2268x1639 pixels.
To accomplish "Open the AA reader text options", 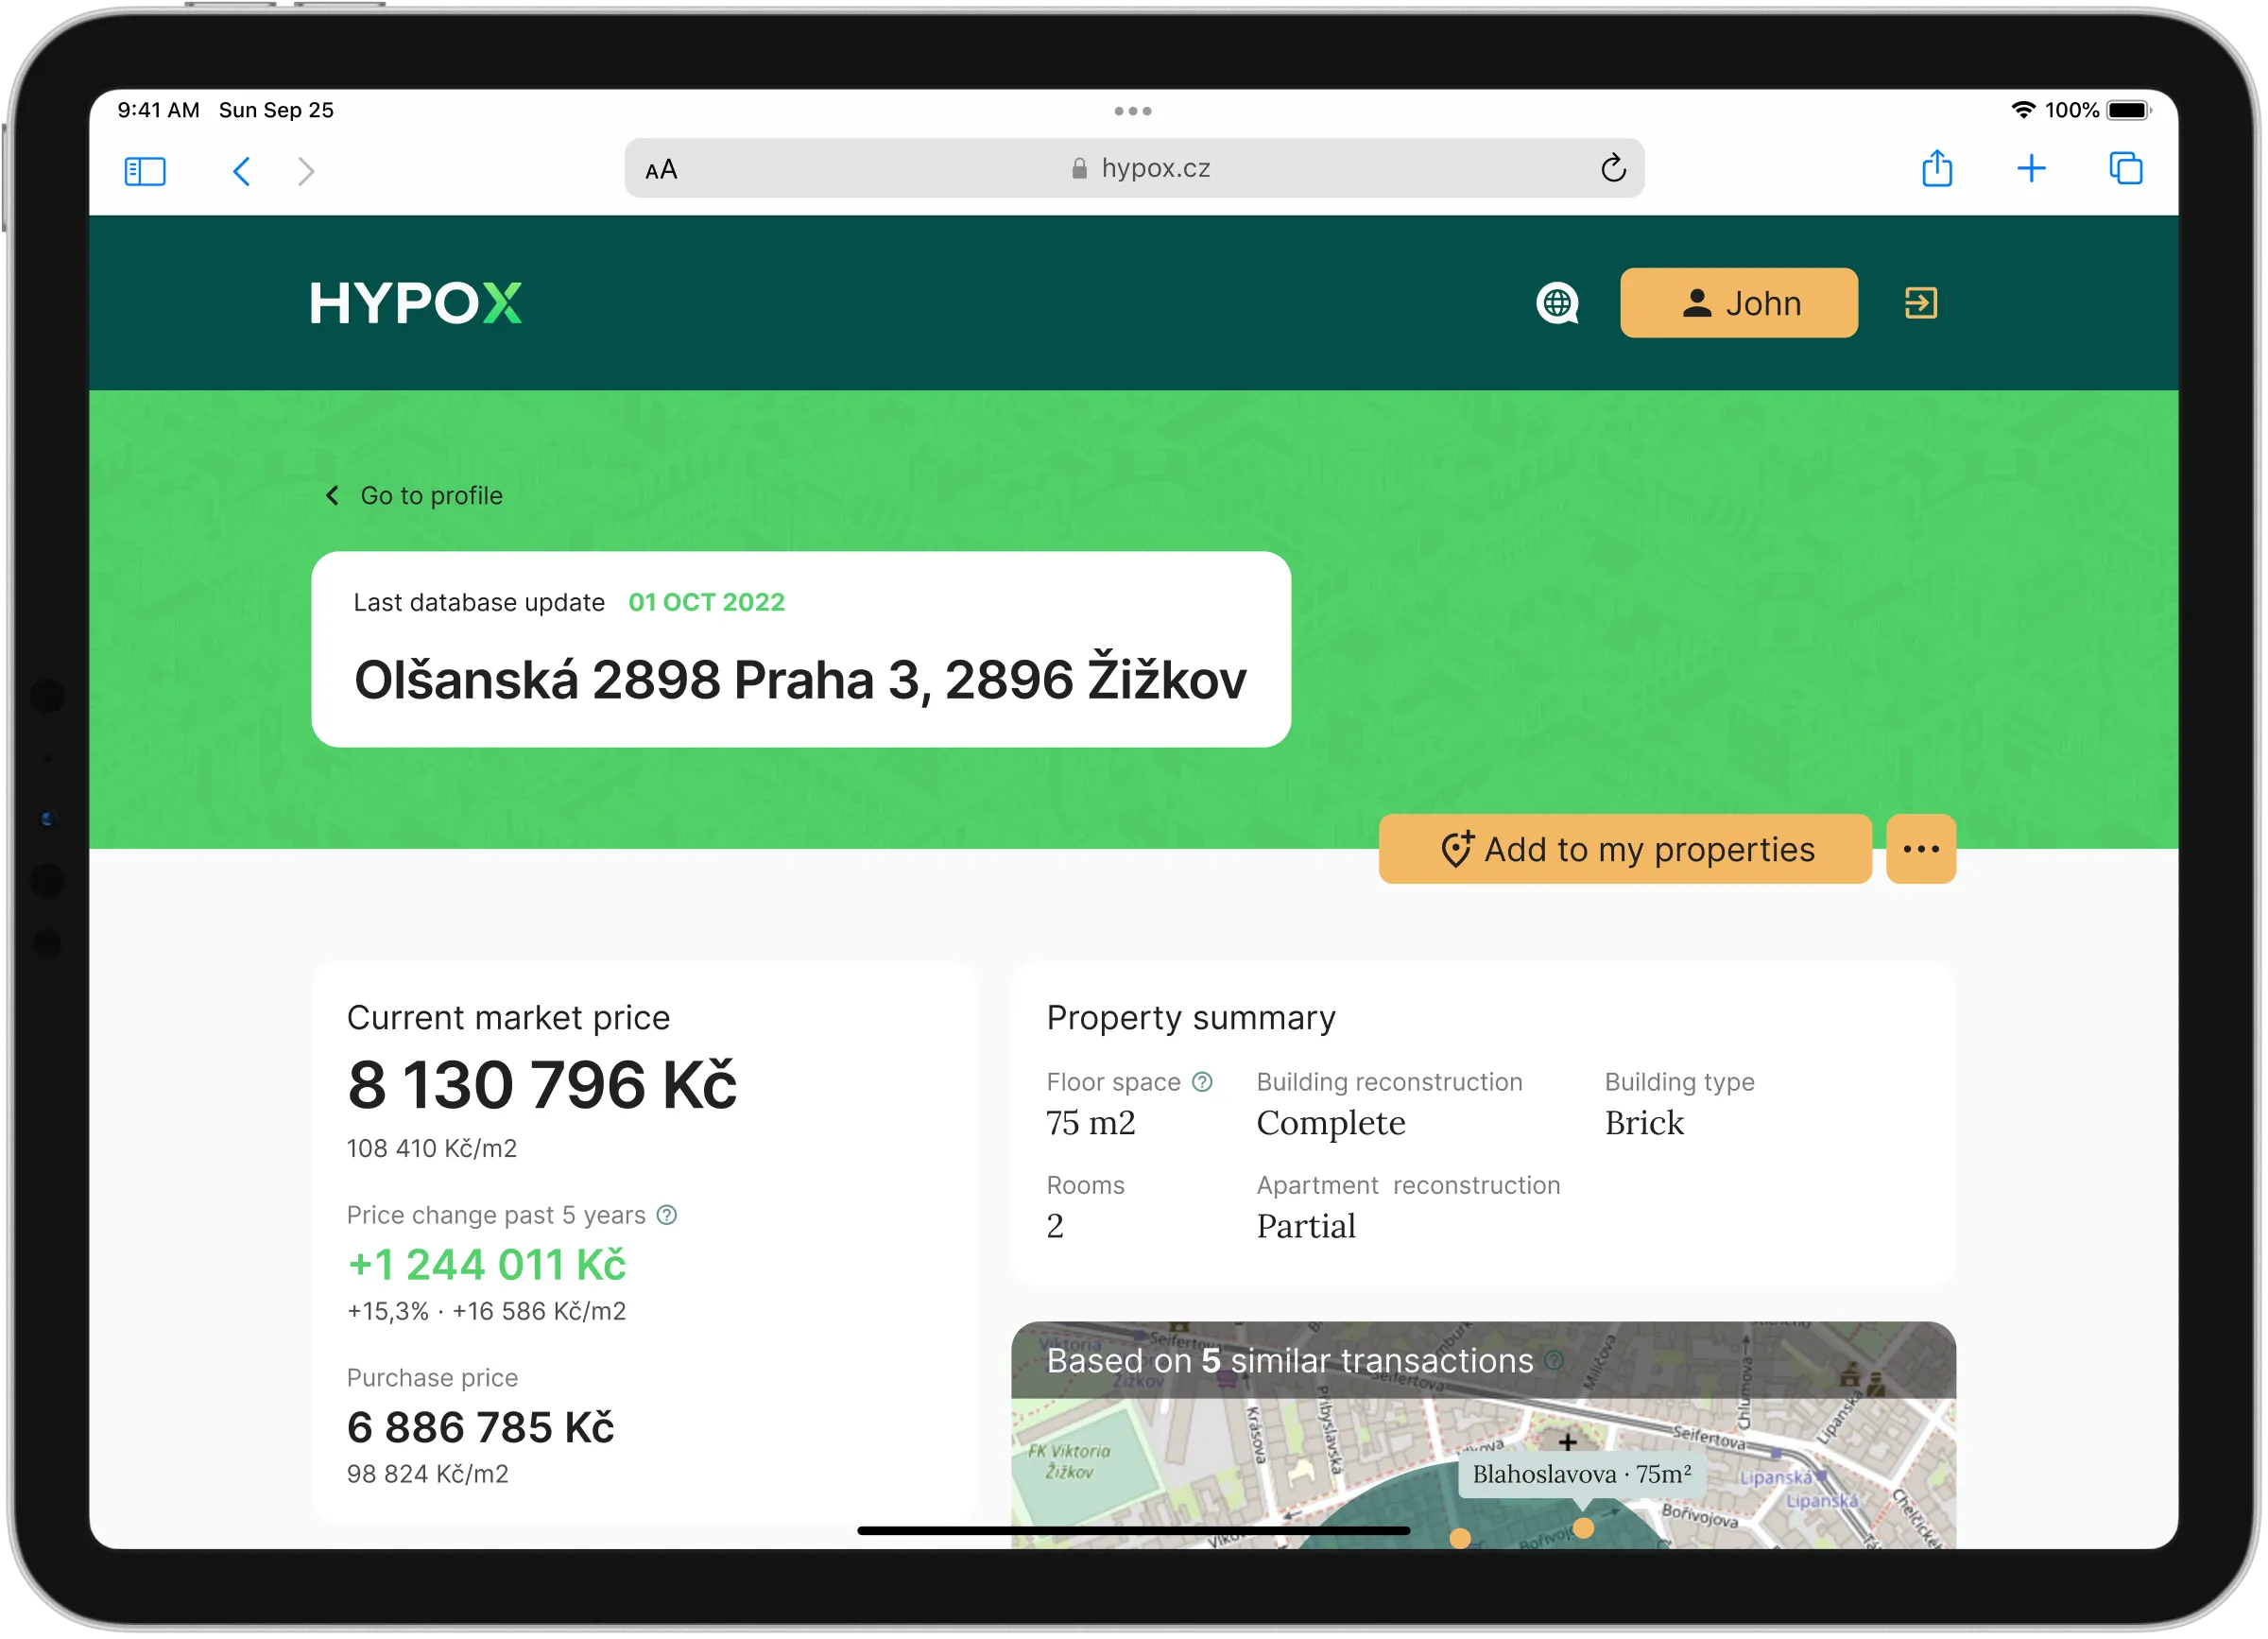I will click(662, 169).
